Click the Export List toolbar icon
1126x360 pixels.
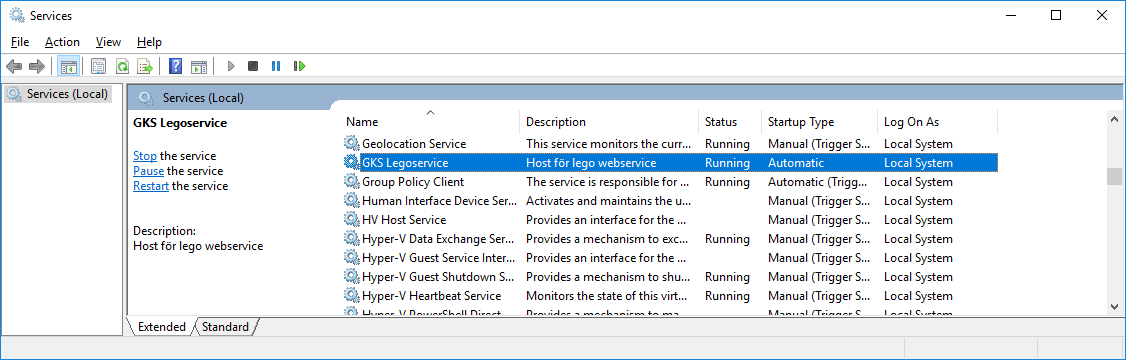point(146,66)
